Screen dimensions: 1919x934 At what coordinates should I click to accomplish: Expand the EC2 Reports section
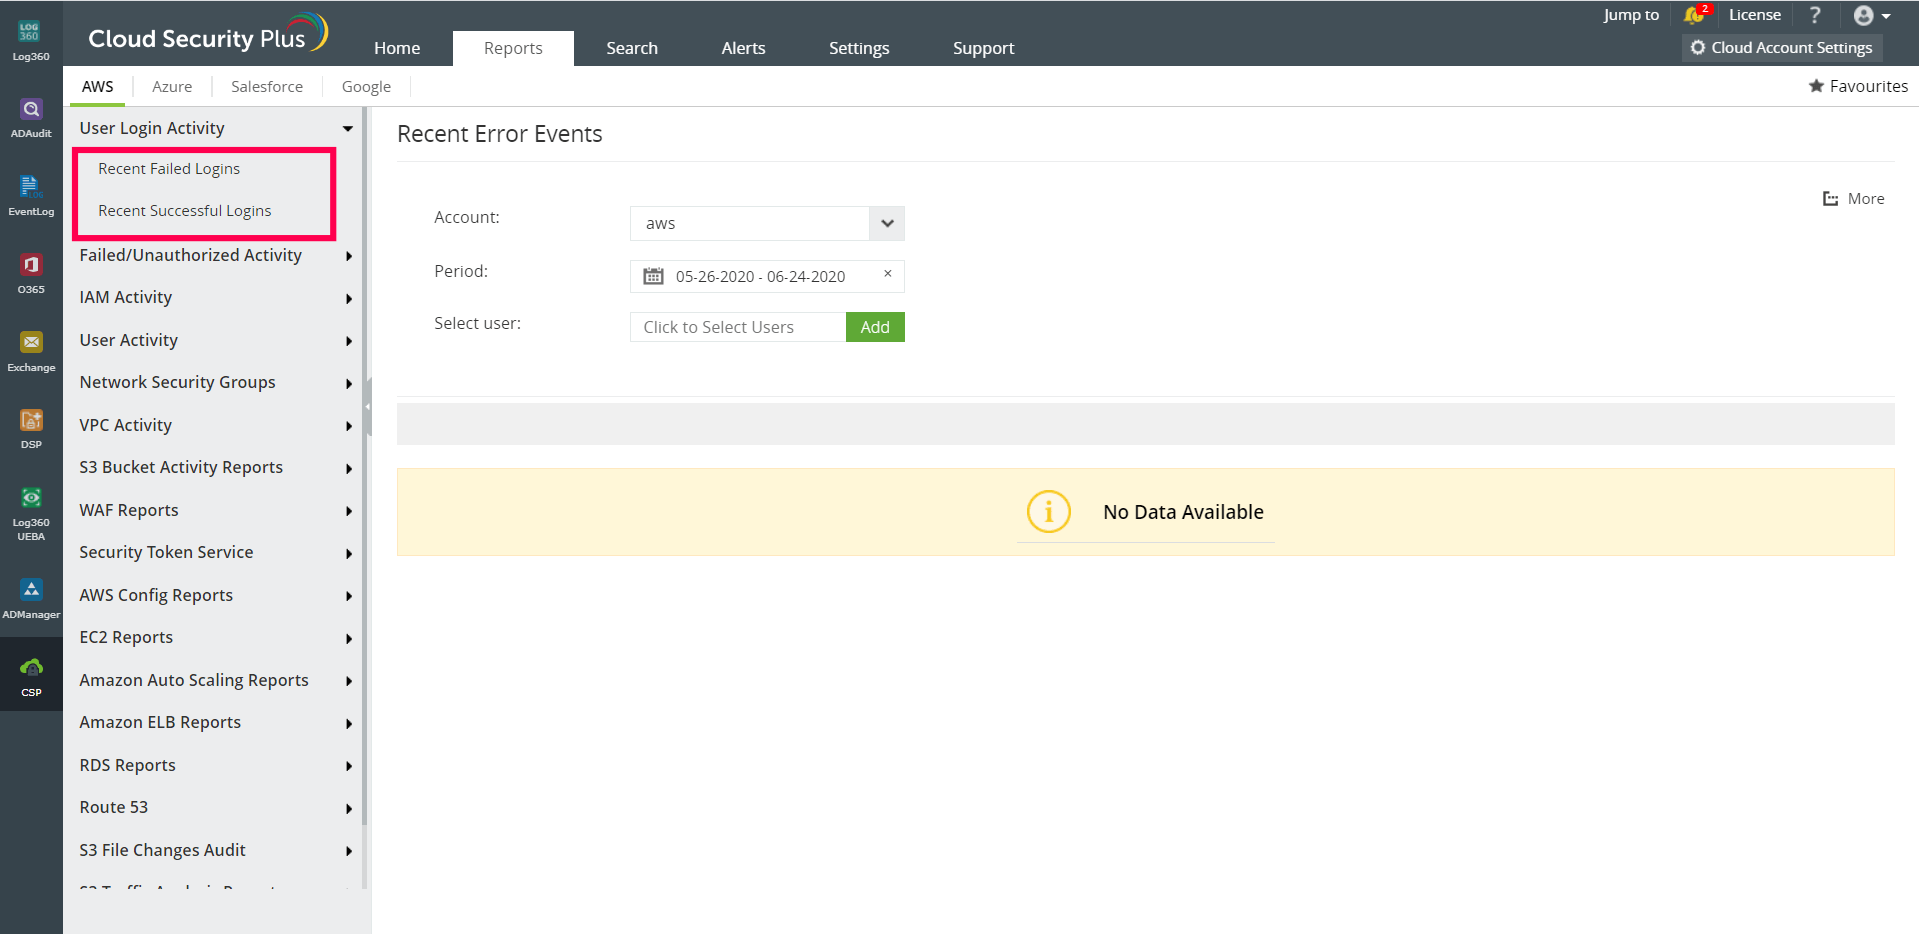pyautogui.click(x=349, y=638)
